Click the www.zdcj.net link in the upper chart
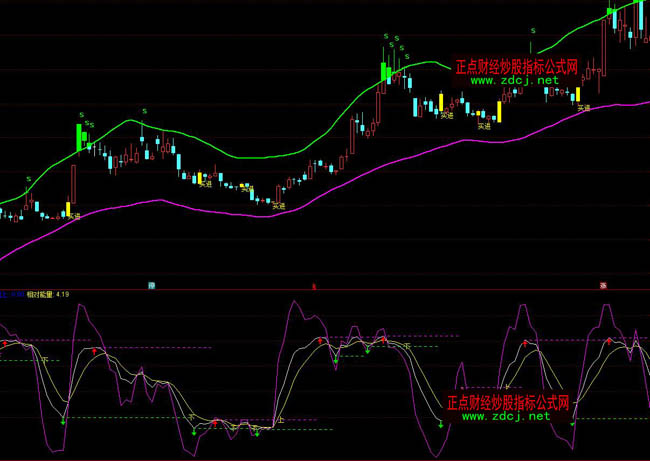 514,80
